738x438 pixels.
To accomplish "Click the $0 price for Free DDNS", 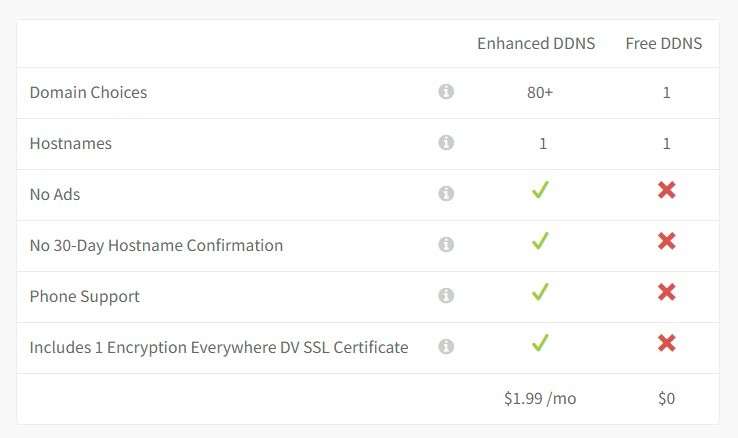I will coord(666,398).
